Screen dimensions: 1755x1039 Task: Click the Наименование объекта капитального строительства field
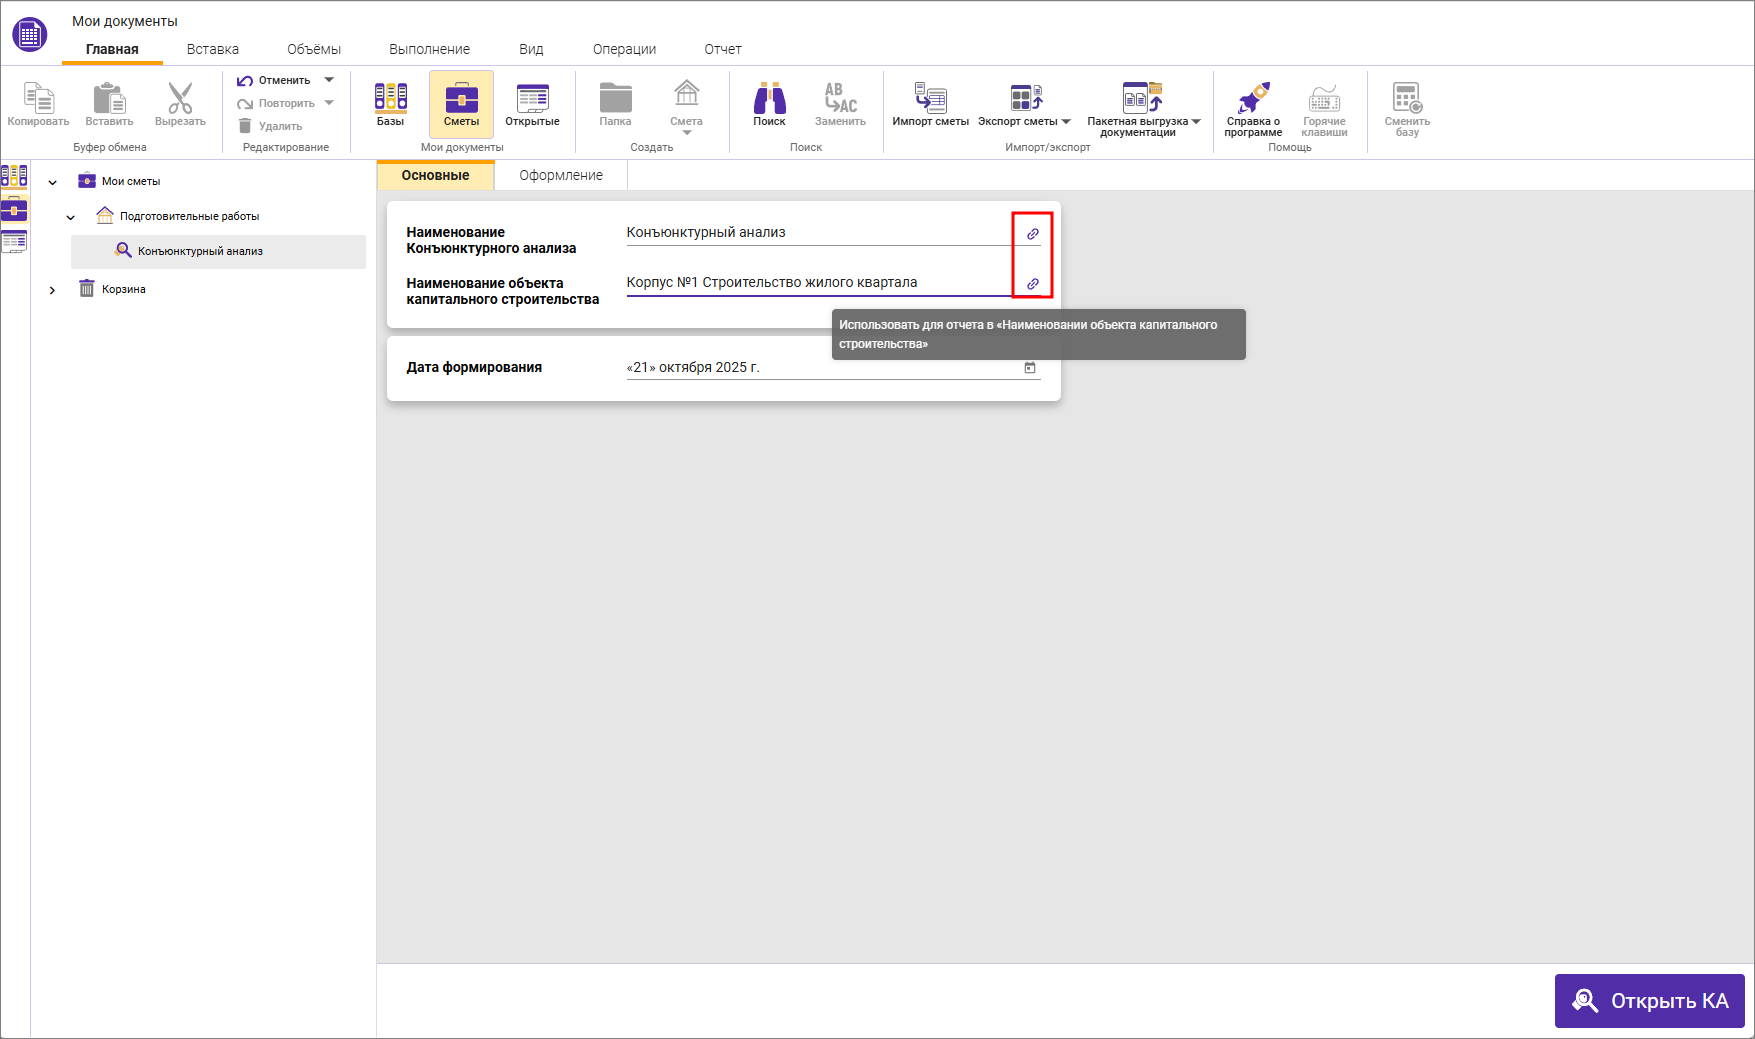[x=815, y=283]
